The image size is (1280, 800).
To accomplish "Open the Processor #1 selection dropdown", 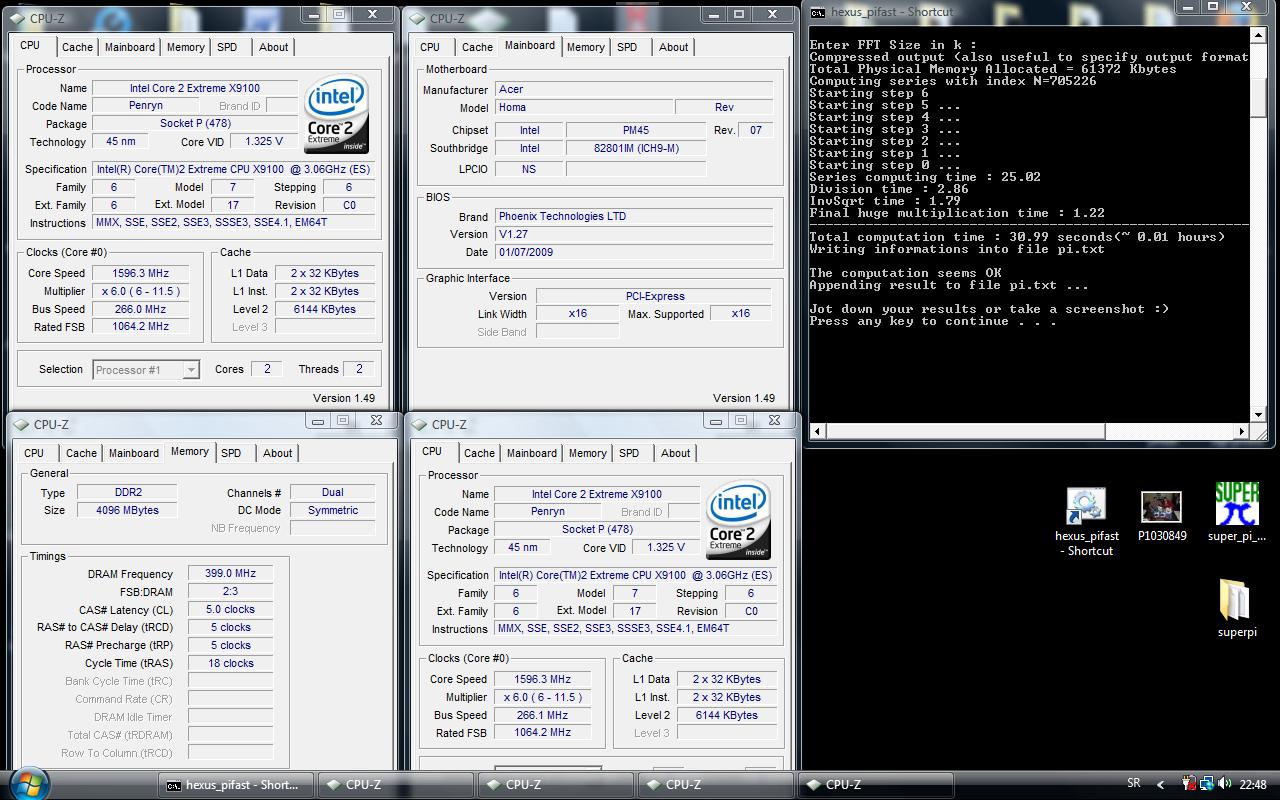I will pos(146,370).
